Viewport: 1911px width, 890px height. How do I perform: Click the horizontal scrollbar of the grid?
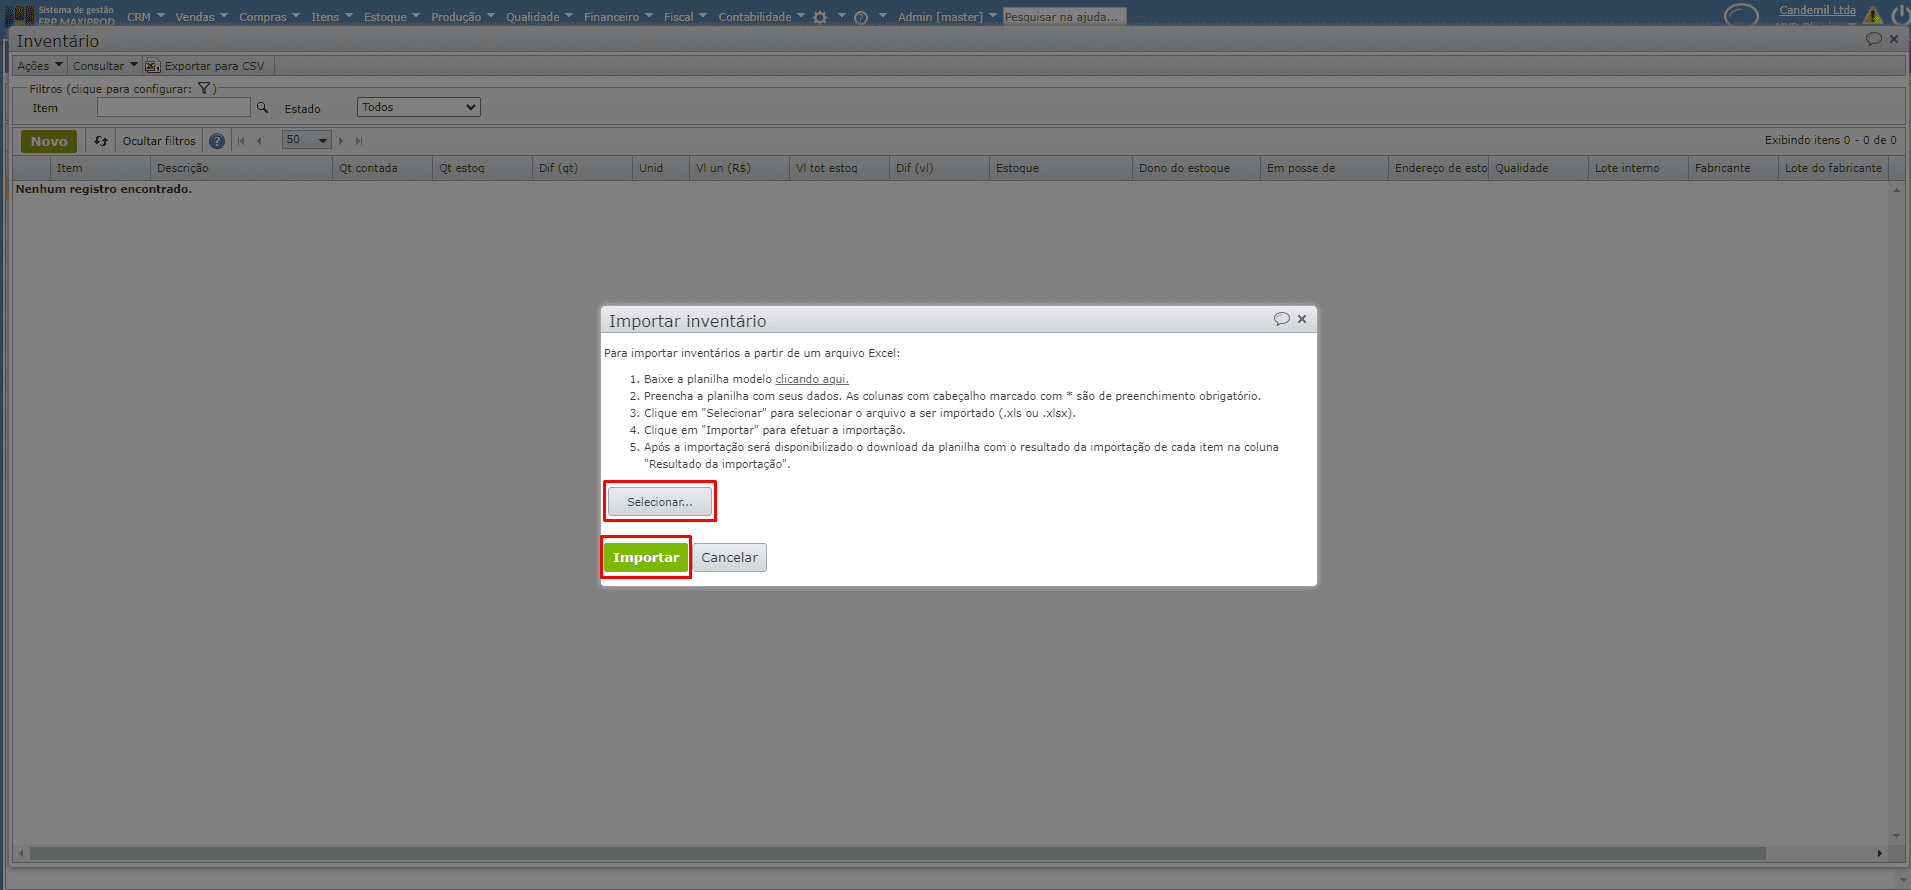click(897, 853)
